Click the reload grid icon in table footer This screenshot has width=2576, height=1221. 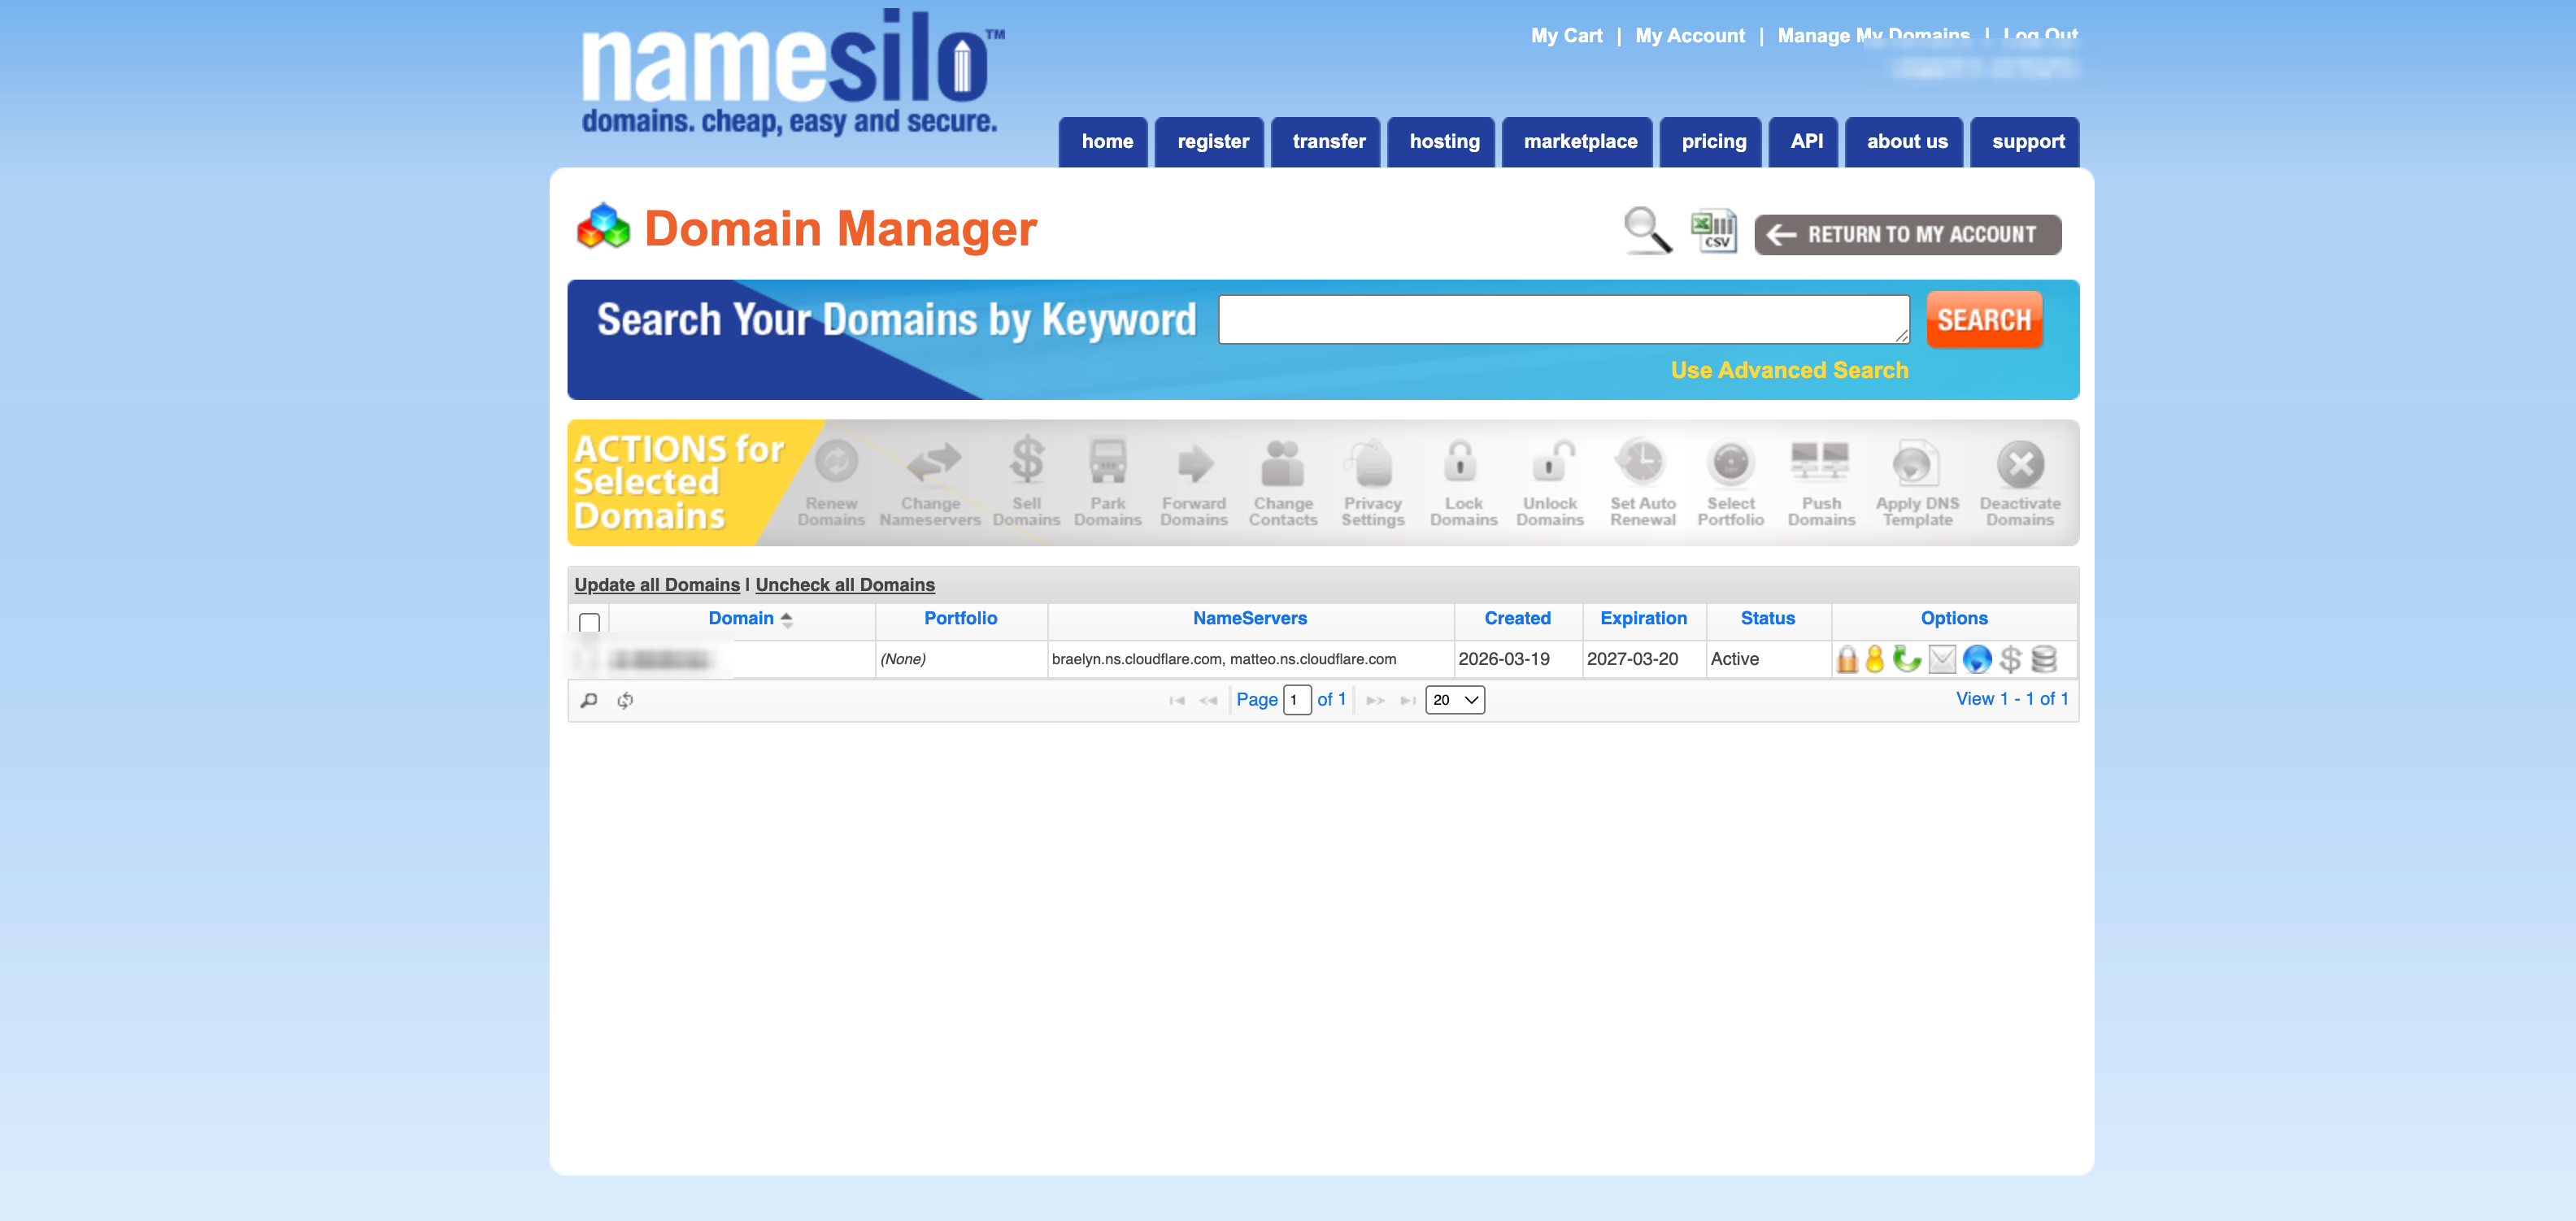click(x=625, y=700)
